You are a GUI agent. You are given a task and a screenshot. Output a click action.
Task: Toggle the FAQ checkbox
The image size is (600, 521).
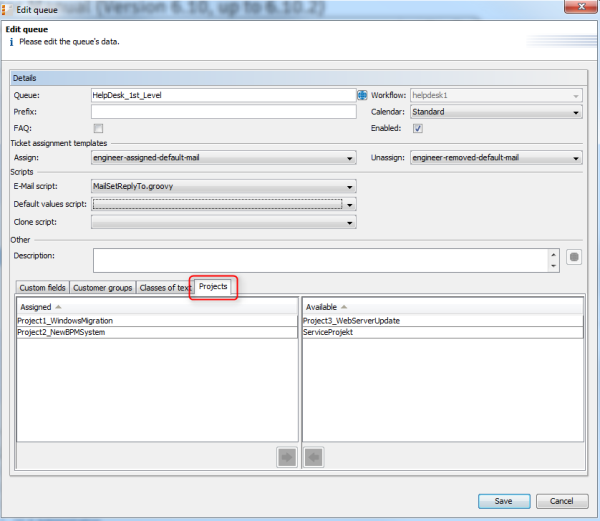pos(98,128)
